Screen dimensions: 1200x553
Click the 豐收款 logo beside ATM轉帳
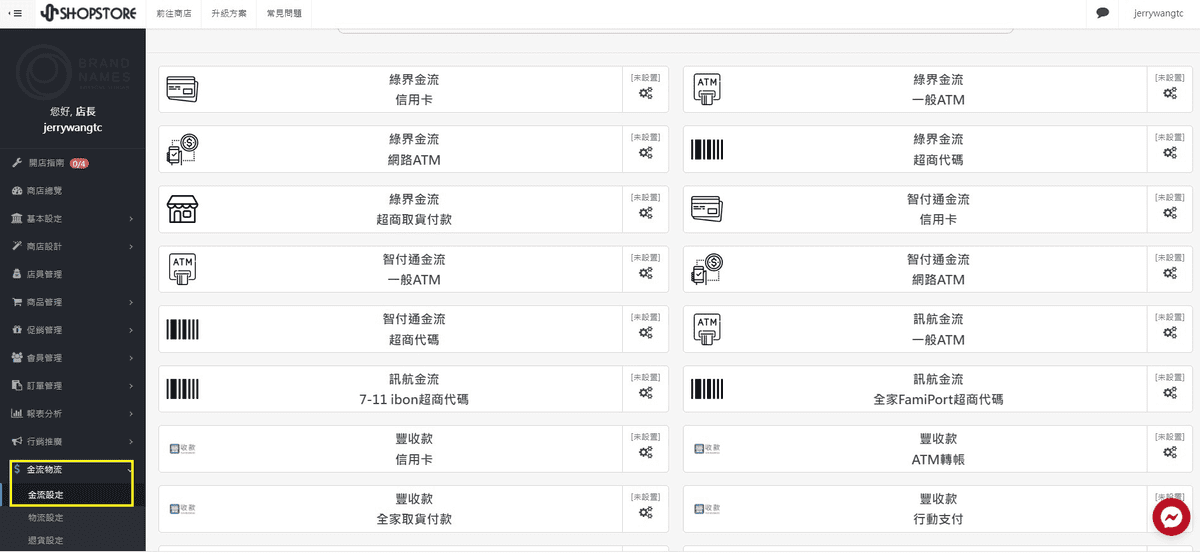tap(707, 449)
